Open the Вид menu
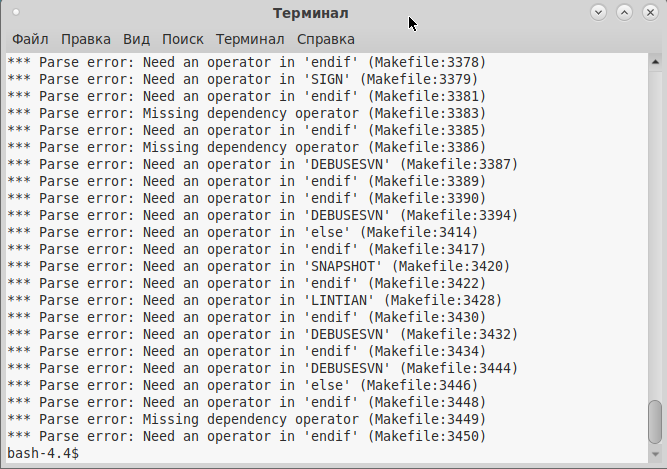The image size is (667, 469). click(136, 39)
